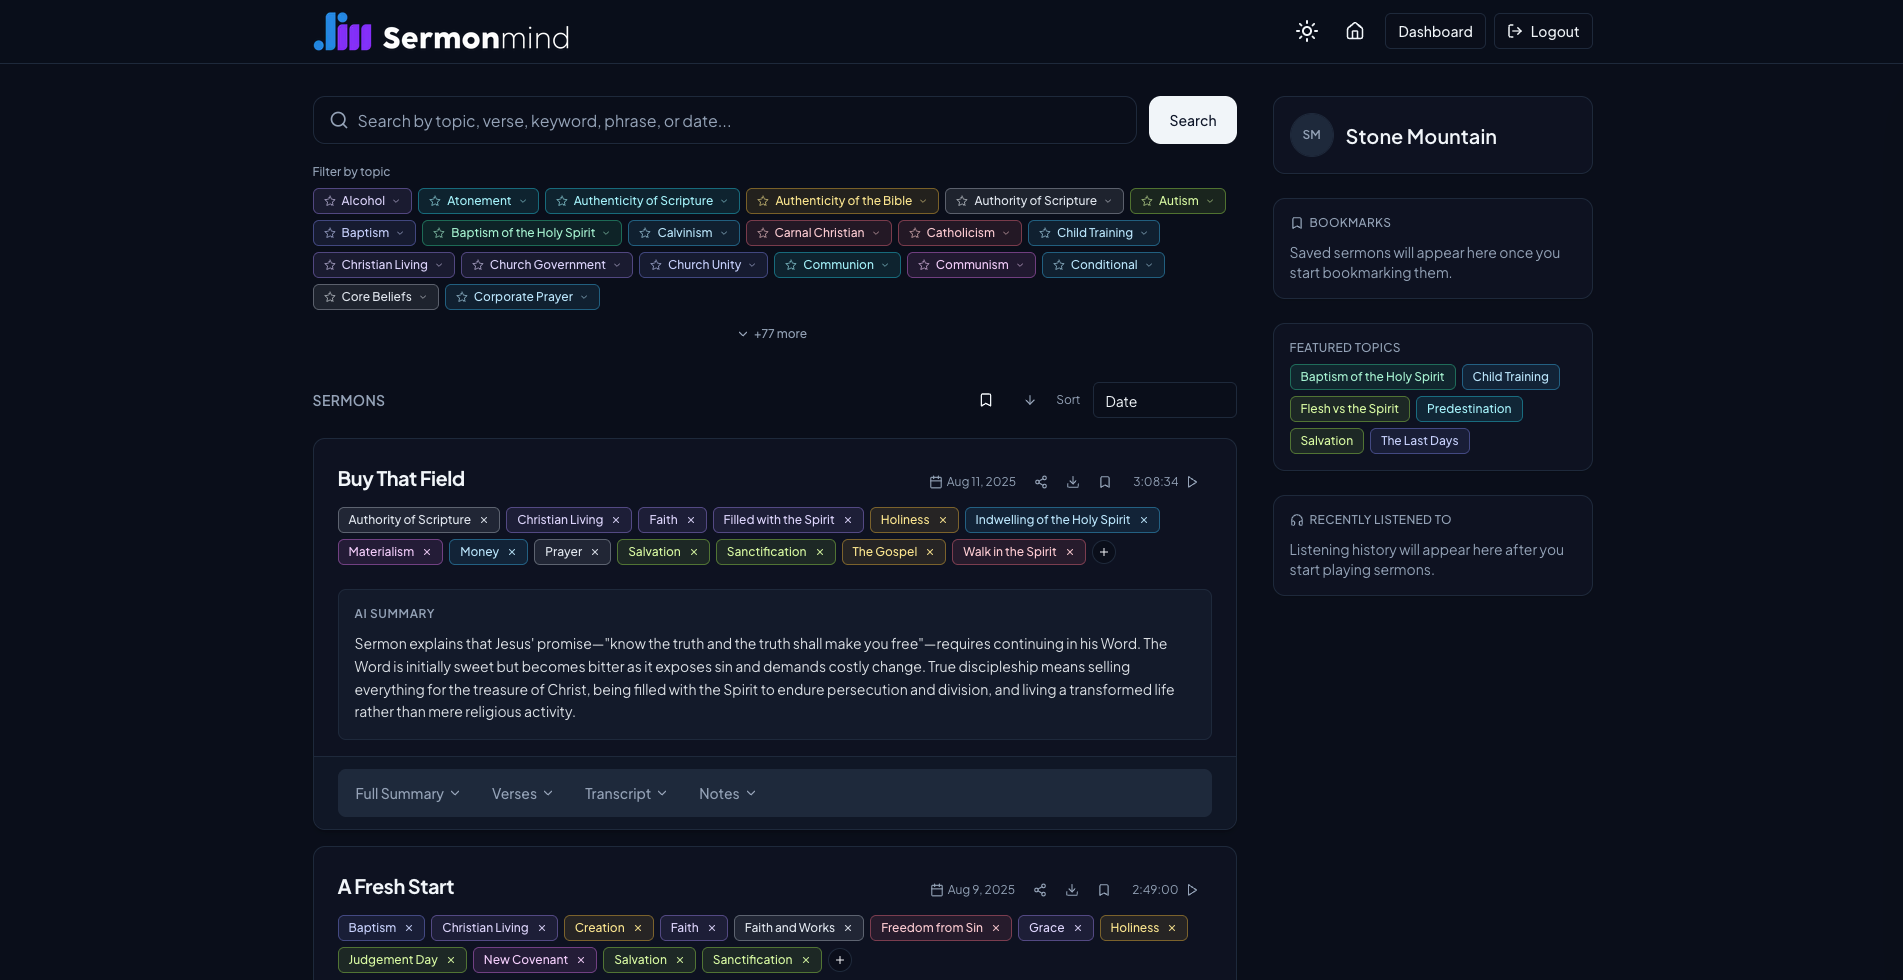Image resolution: width=1903 pixels, height=980 pixels.
Task: Open the Dashboard page
Action: 1435,31
